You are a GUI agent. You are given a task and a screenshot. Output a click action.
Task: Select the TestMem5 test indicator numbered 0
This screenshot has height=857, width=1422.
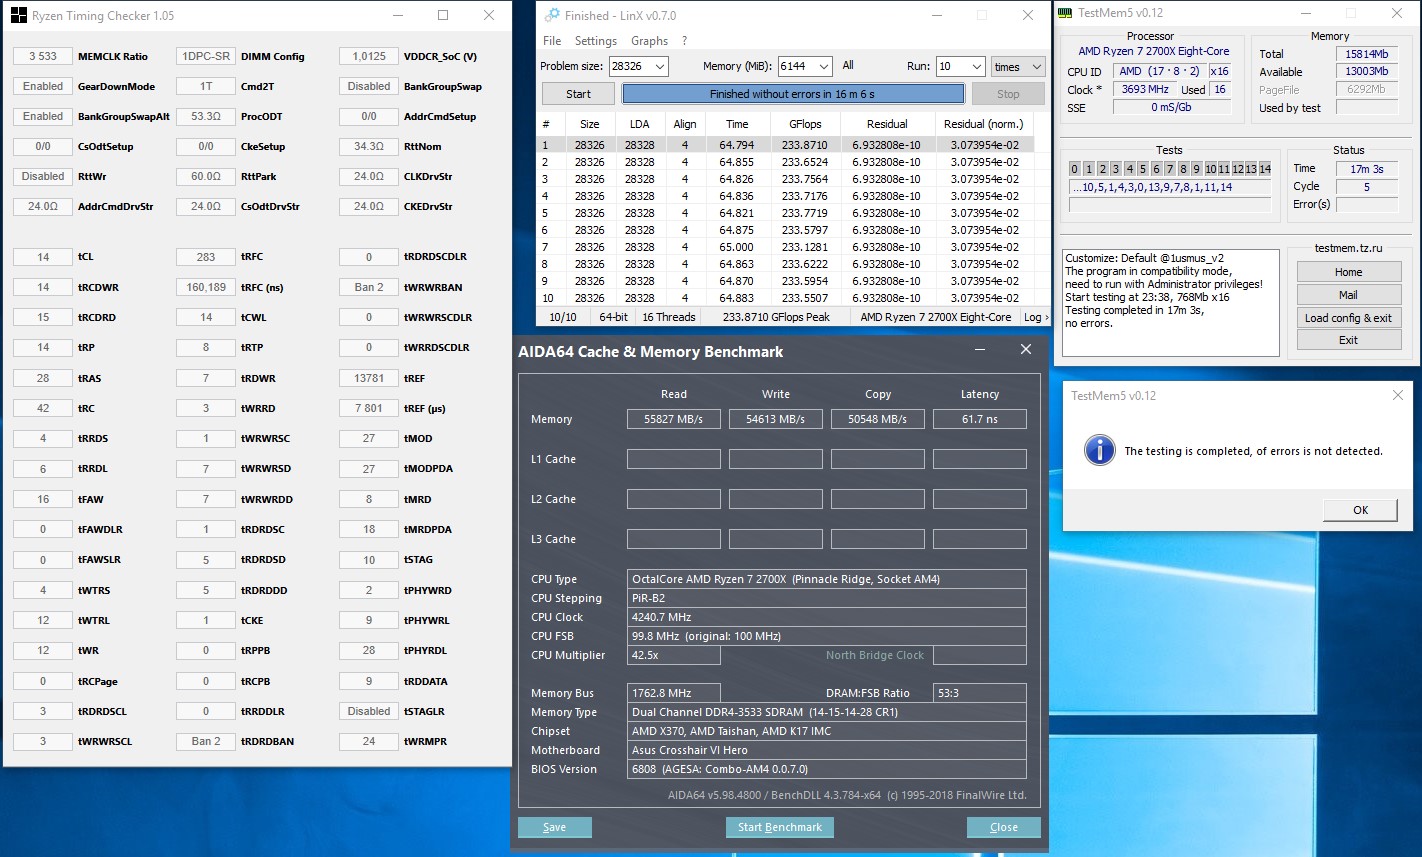click(x=1075, y=168)
